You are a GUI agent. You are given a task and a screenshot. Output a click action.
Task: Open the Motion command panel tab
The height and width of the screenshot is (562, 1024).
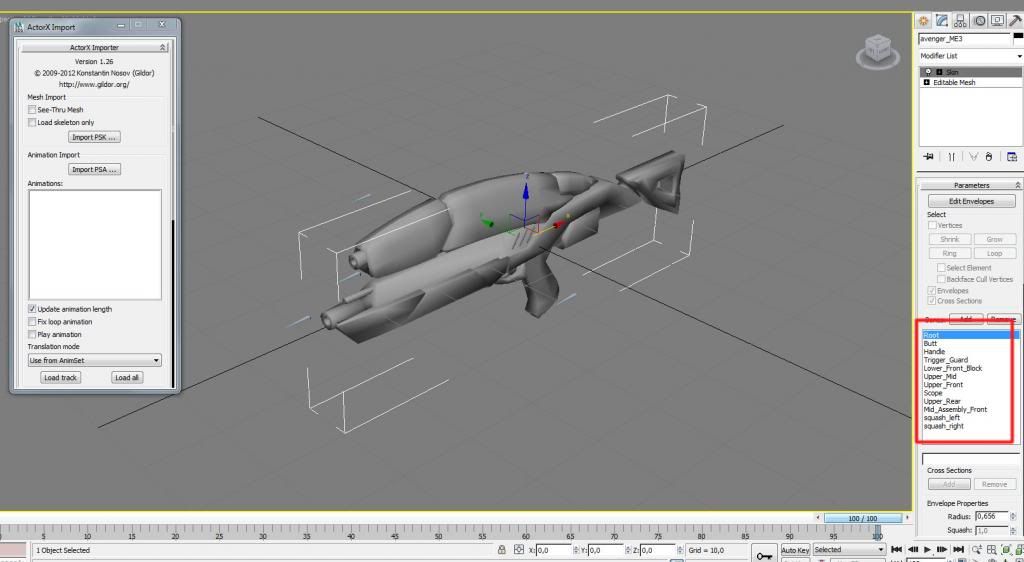[979, 21]
